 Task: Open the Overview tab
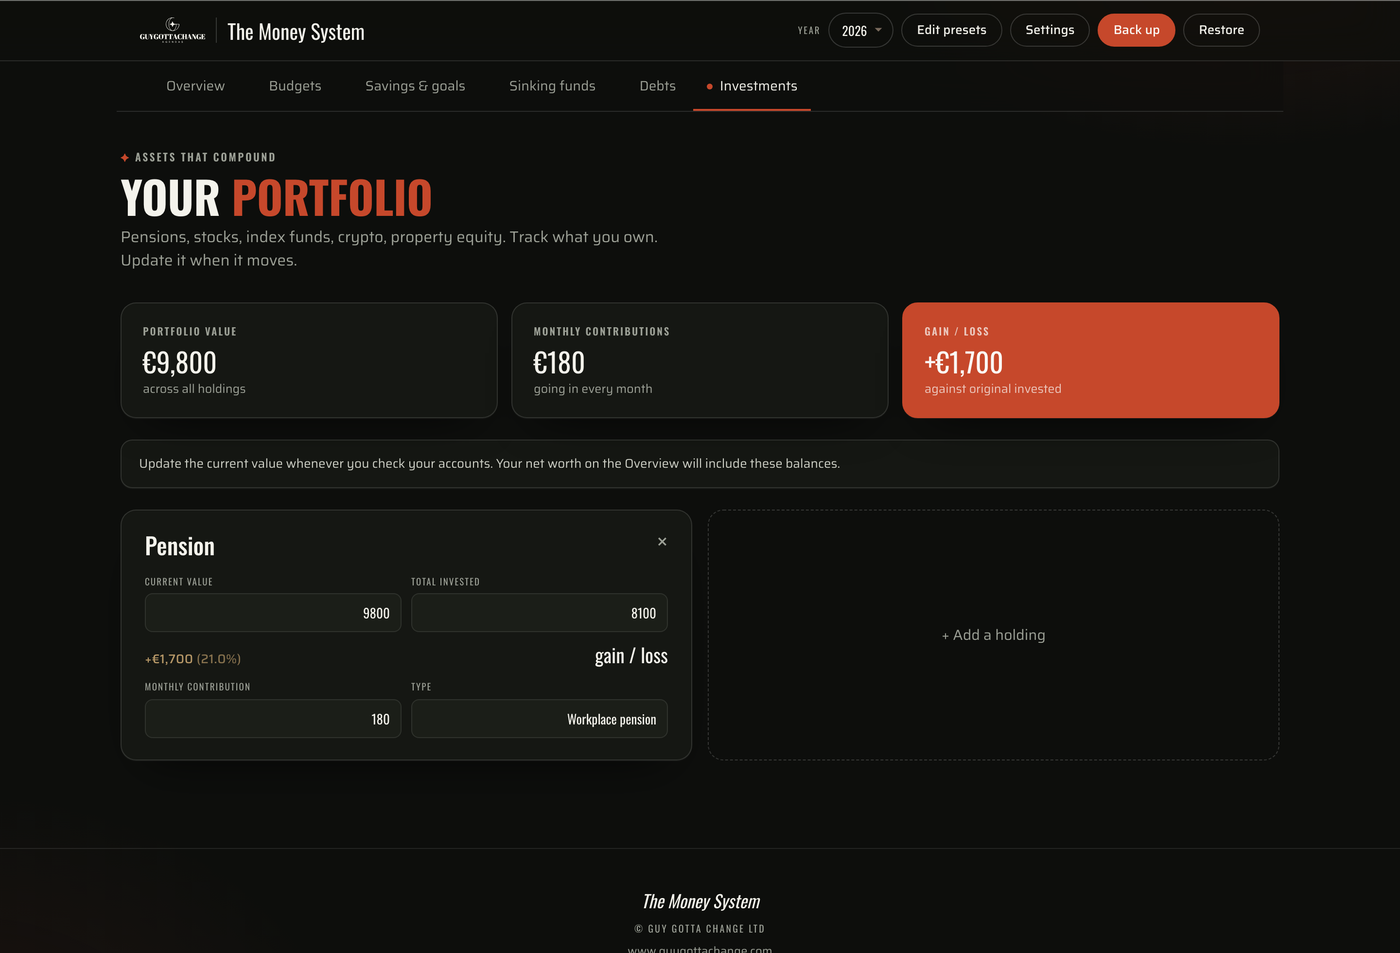[196, 86]
